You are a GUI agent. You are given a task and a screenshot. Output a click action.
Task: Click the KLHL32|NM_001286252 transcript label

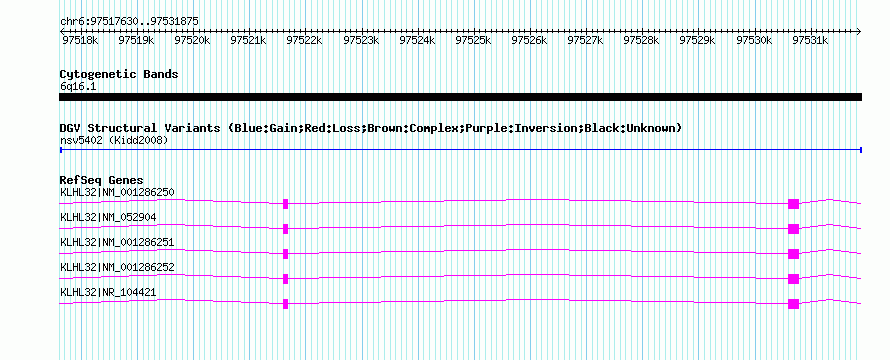pos(117,267)
